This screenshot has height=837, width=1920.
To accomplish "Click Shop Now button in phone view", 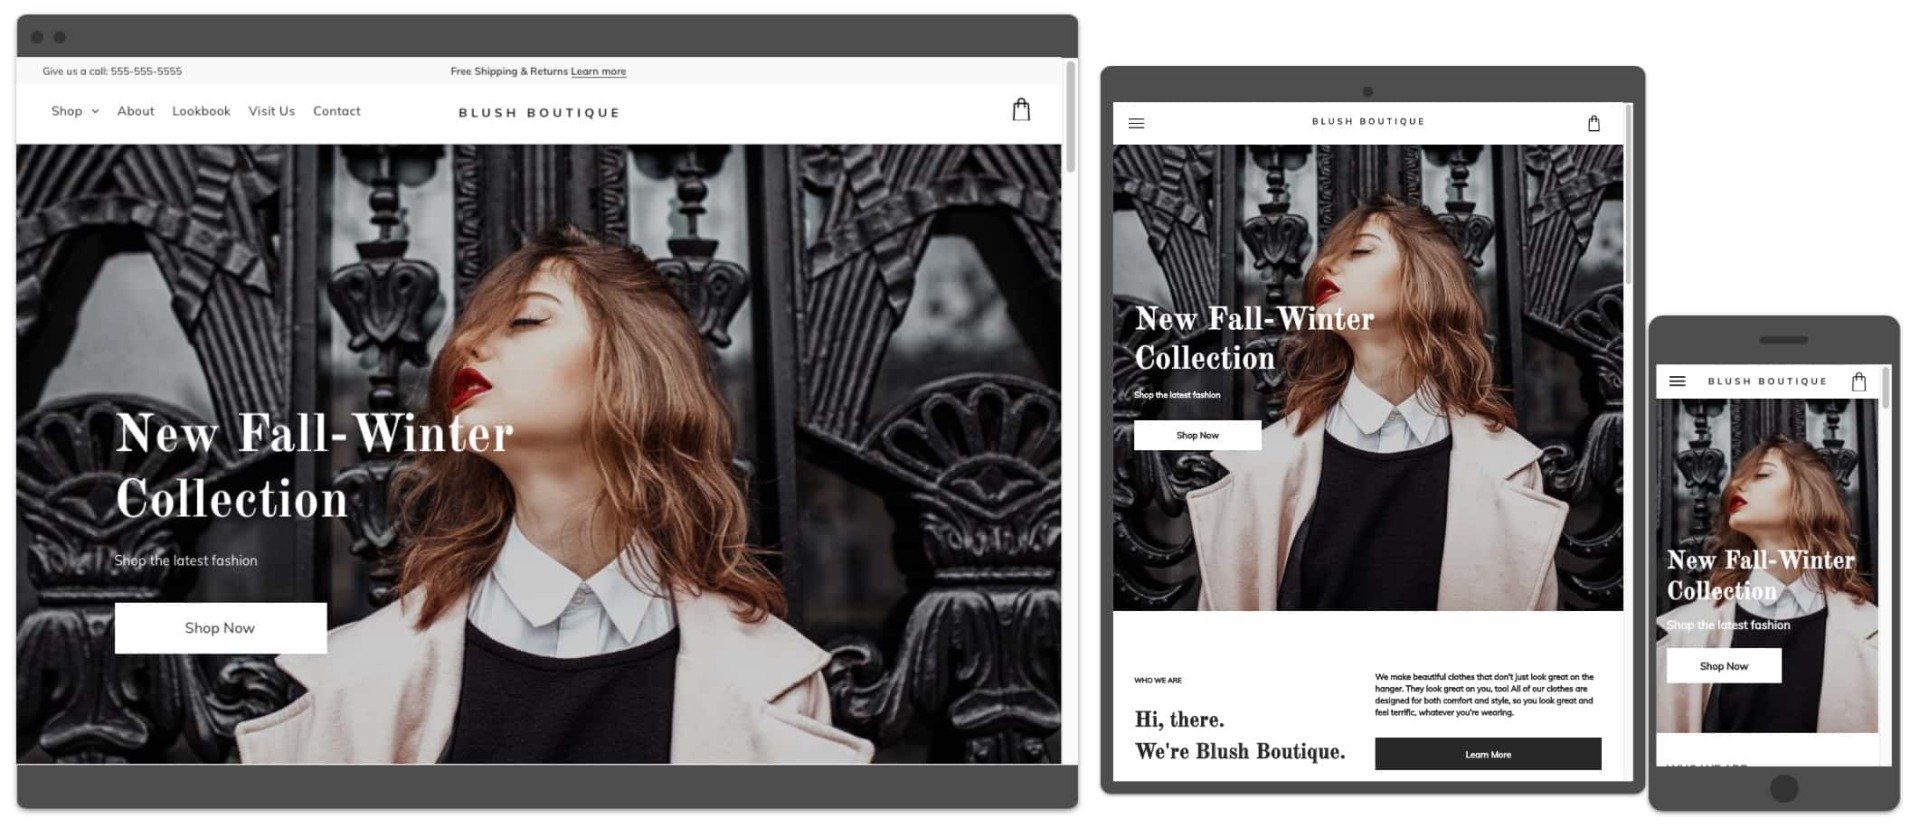I will [x=1724, y=666].
